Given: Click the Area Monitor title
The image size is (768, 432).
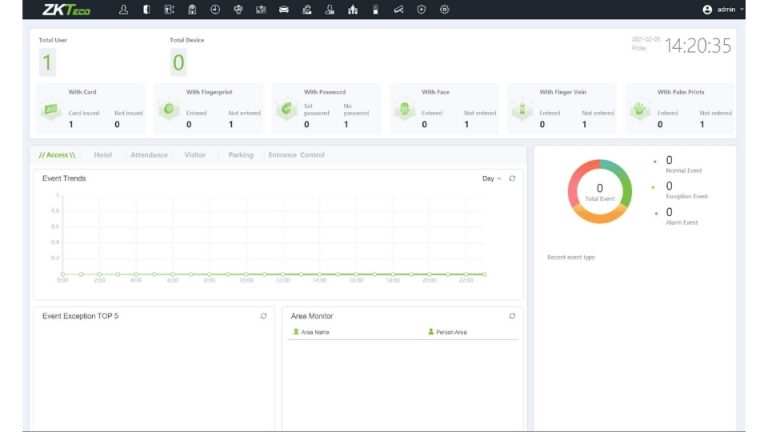Looking at the screenshot, I should click(x=312, y=316).
